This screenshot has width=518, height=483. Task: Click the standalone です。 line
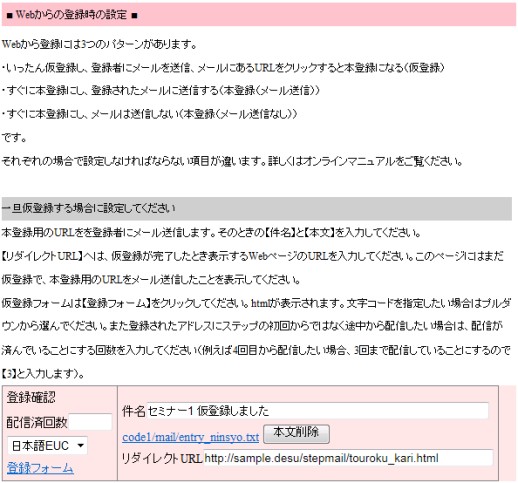coord(14,138)
